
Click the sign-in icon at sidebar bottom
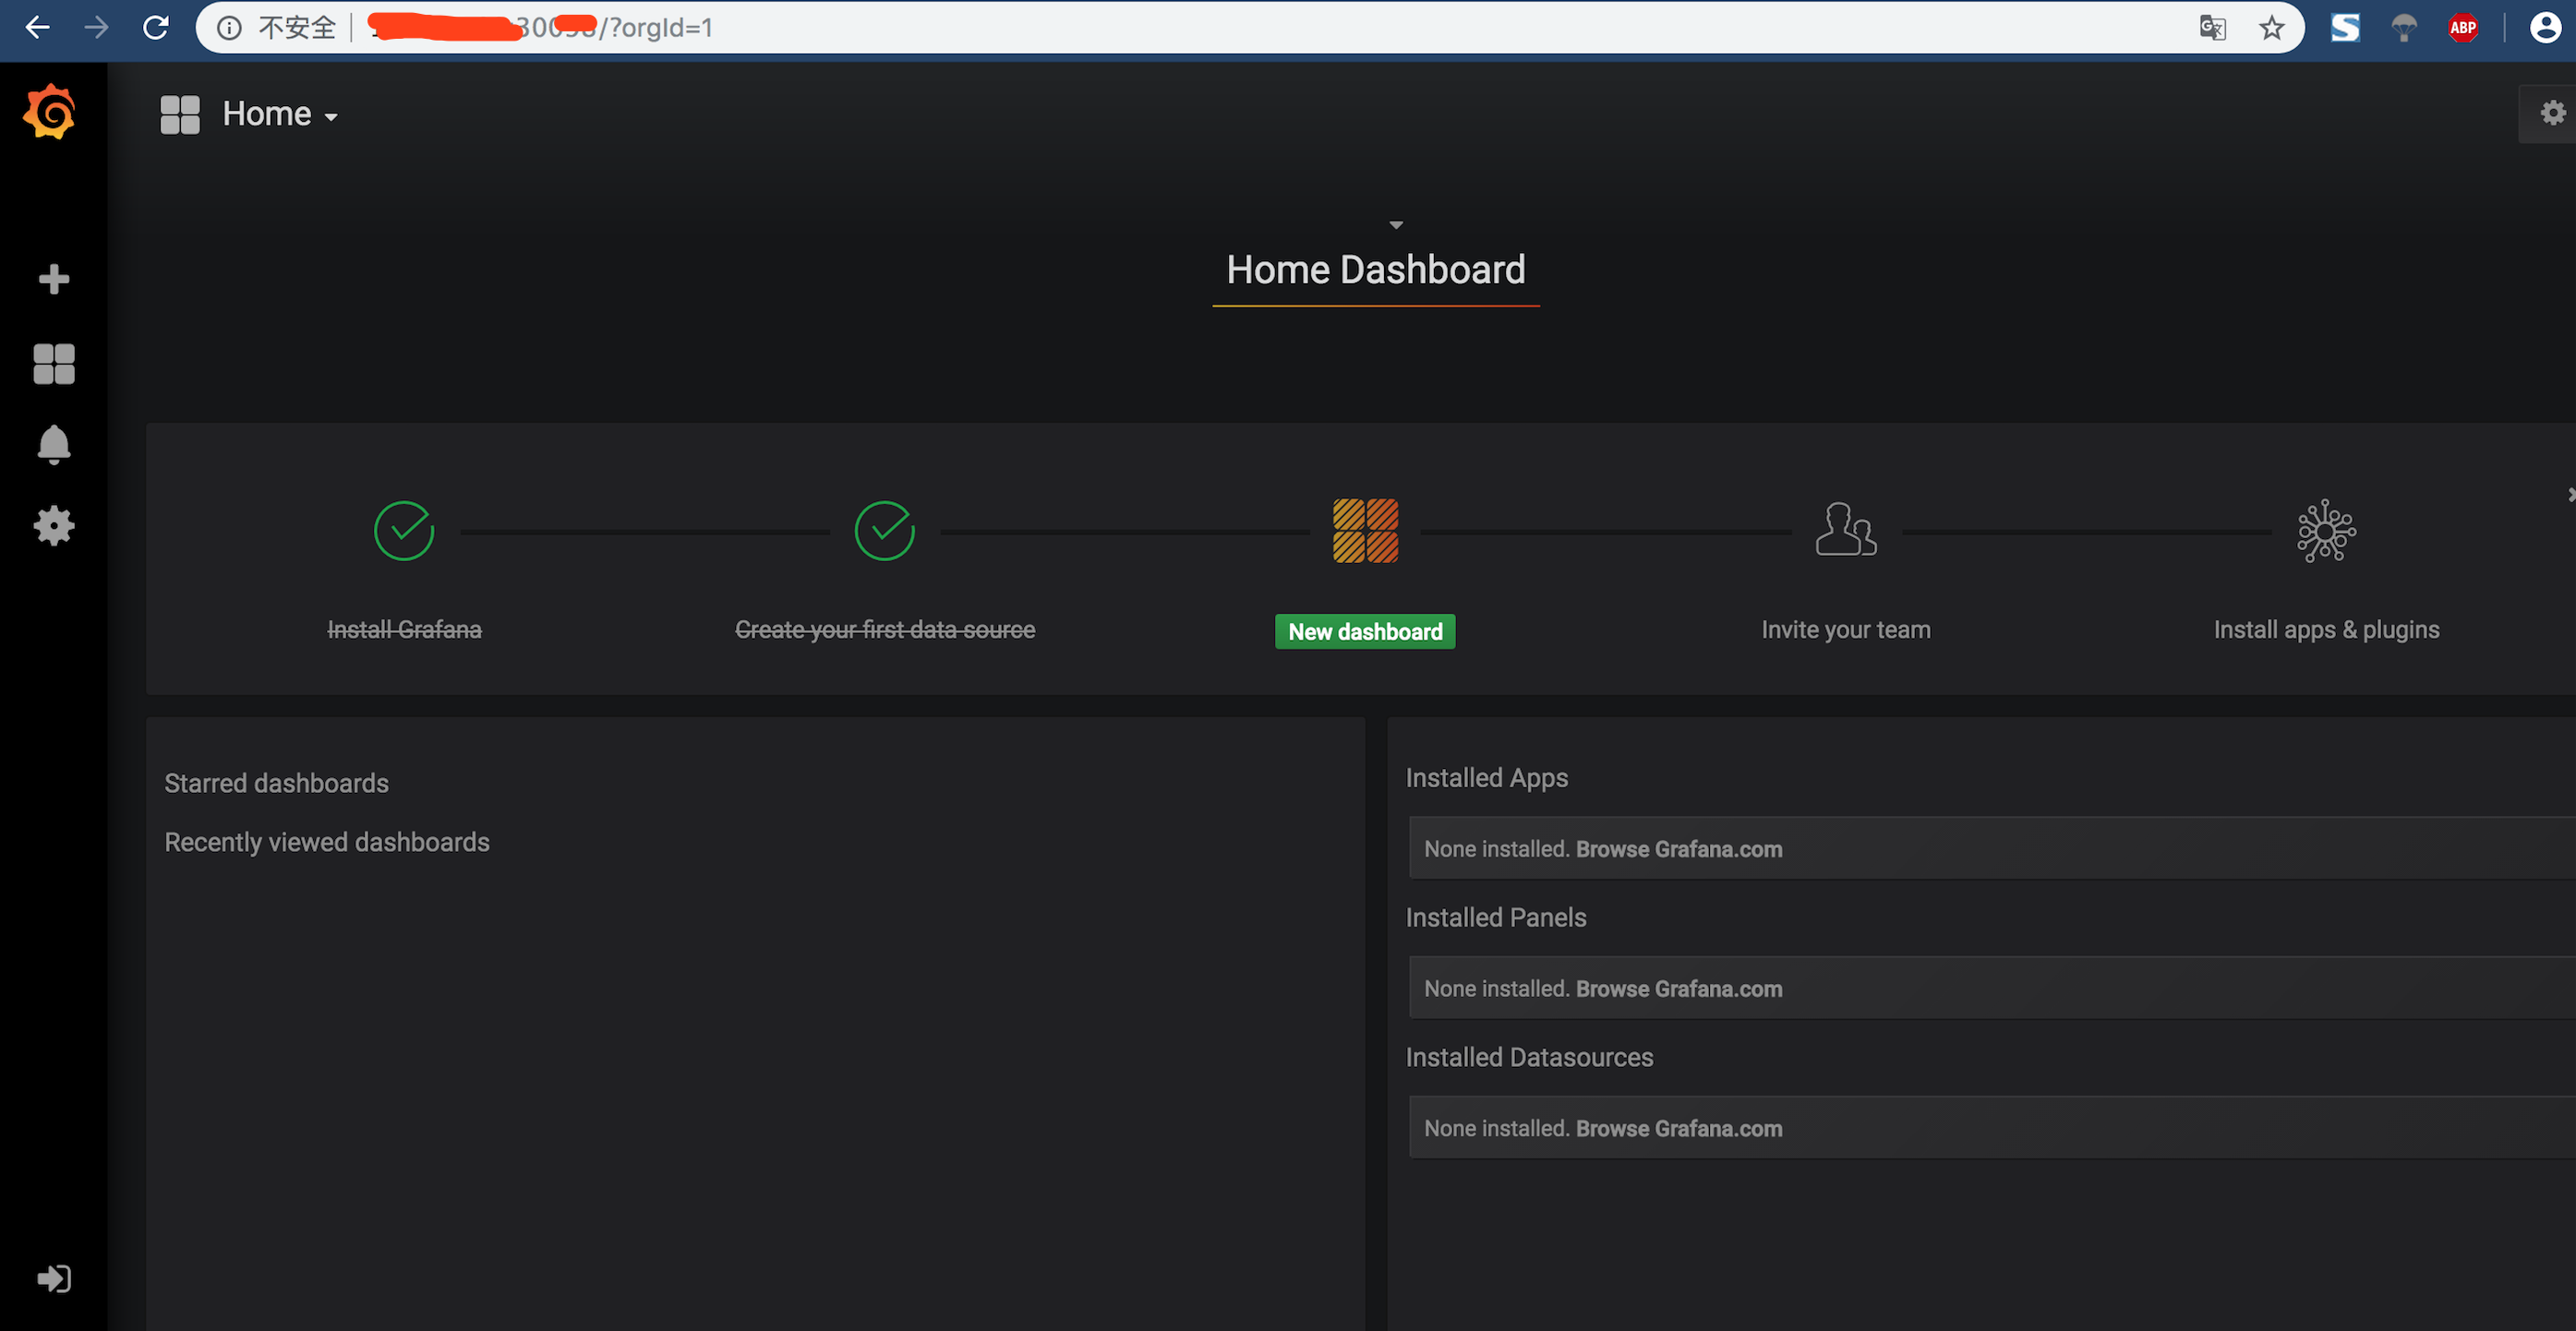click(x=54, y=1279)
